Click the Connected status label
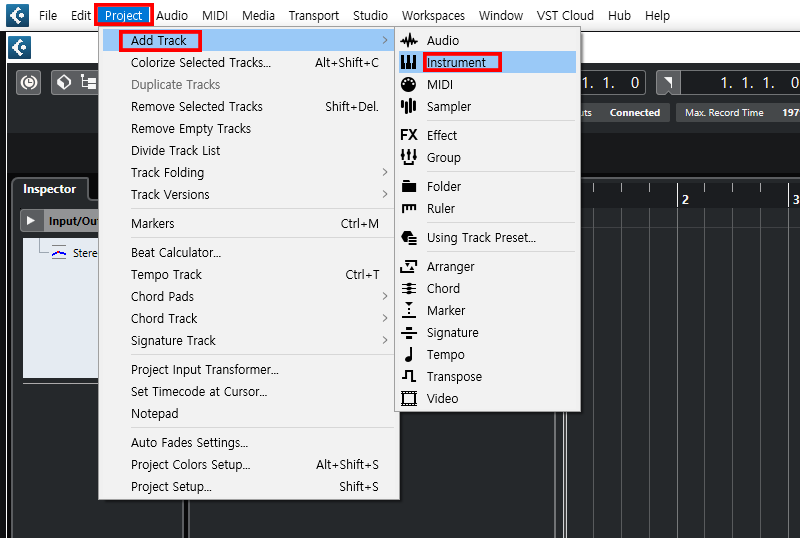 click(635, 112)
